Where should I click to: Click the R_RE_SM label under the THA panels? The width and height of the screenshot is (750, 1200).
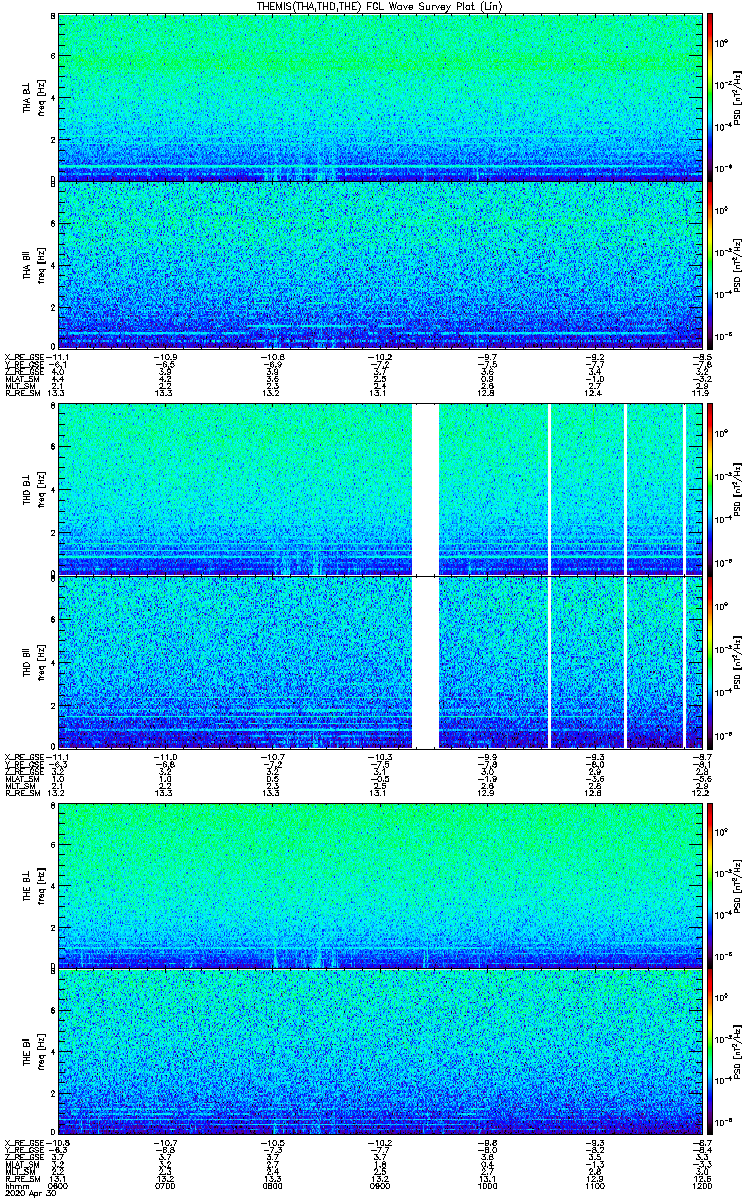(x=21, y=393)
